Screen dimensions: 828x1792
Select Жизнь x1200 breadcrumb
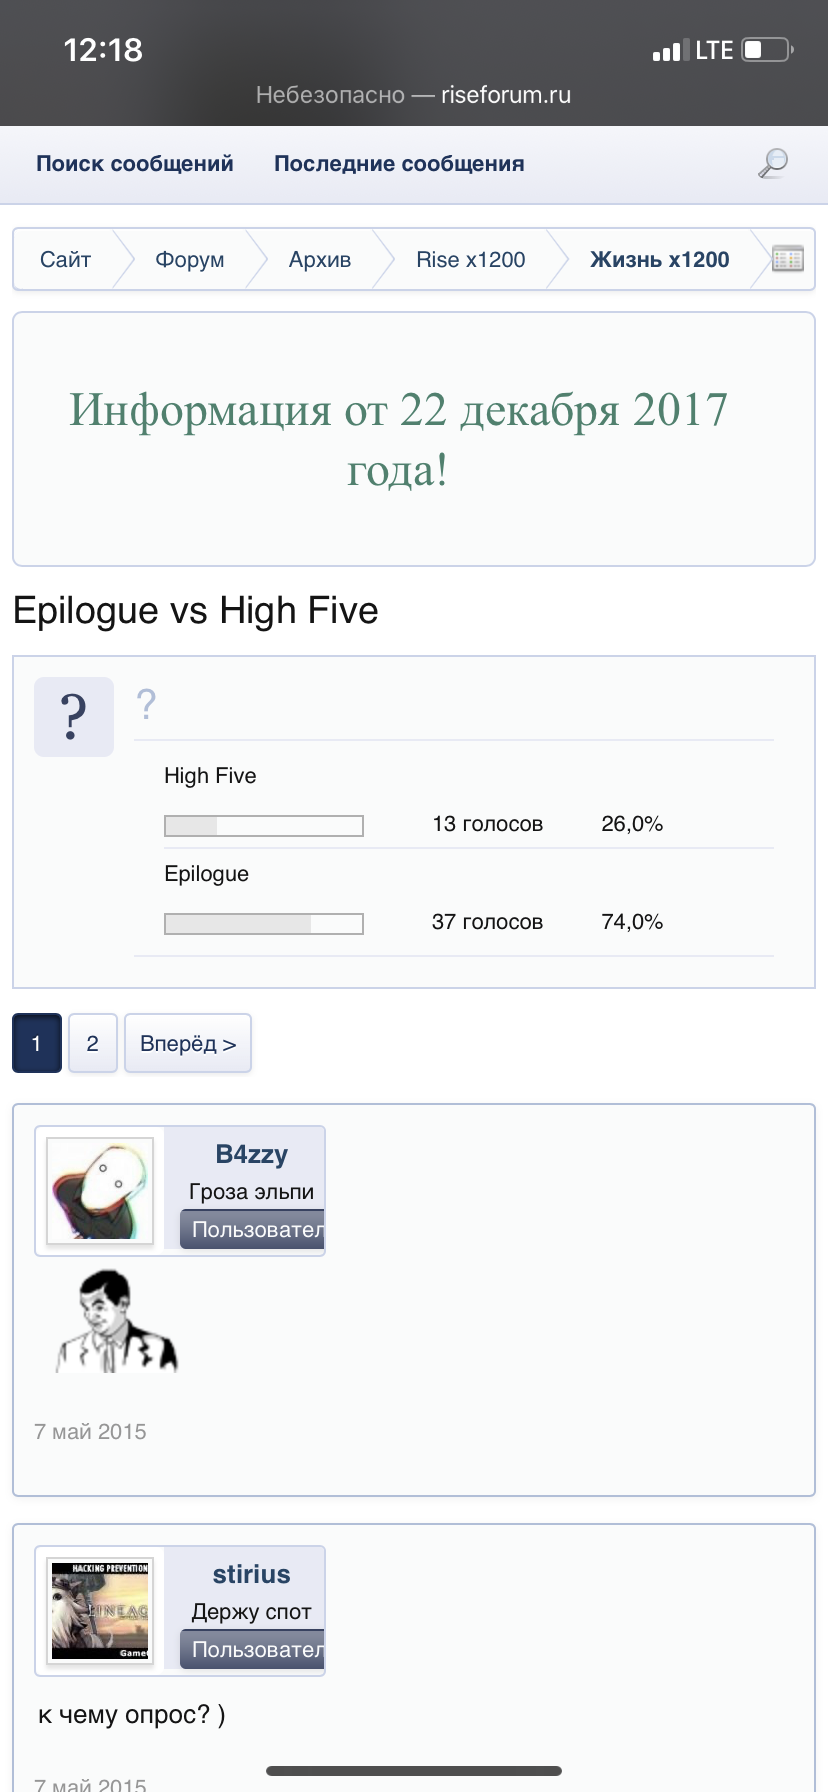(659, 260)
